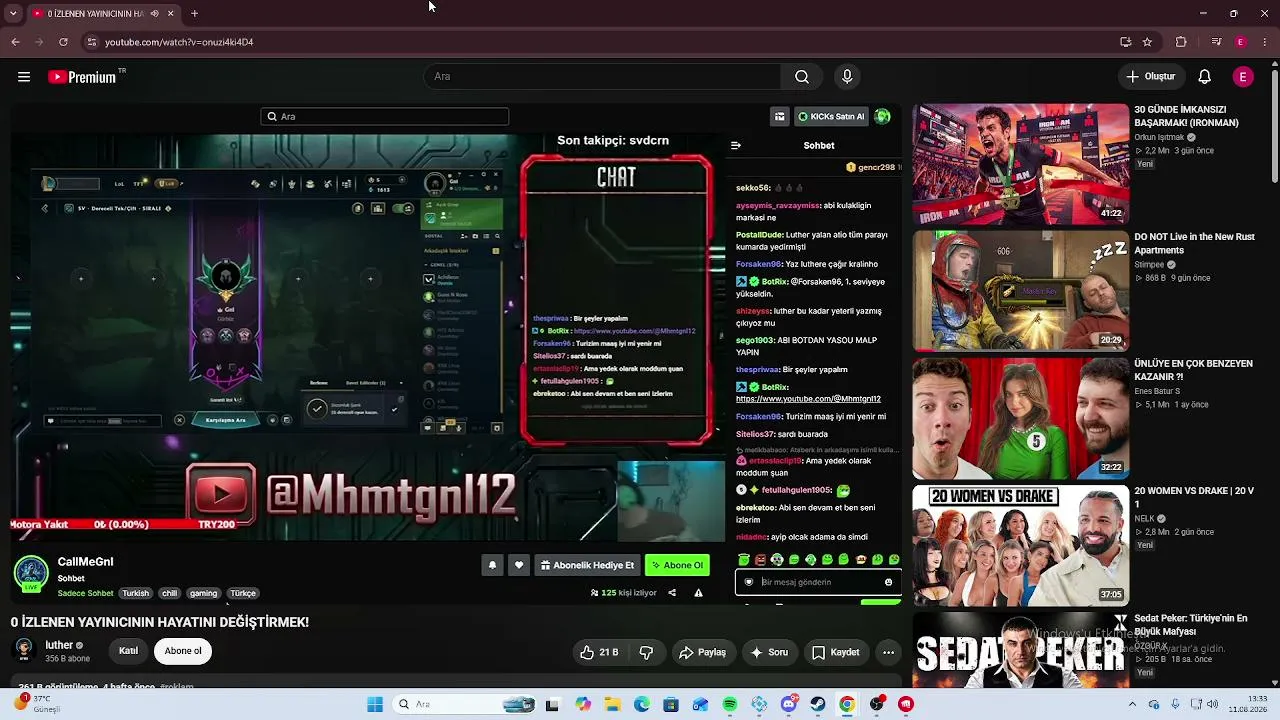Open Spotify from the taskbar
Viewport: 1280px width, 720px height.
click(730, 704)
